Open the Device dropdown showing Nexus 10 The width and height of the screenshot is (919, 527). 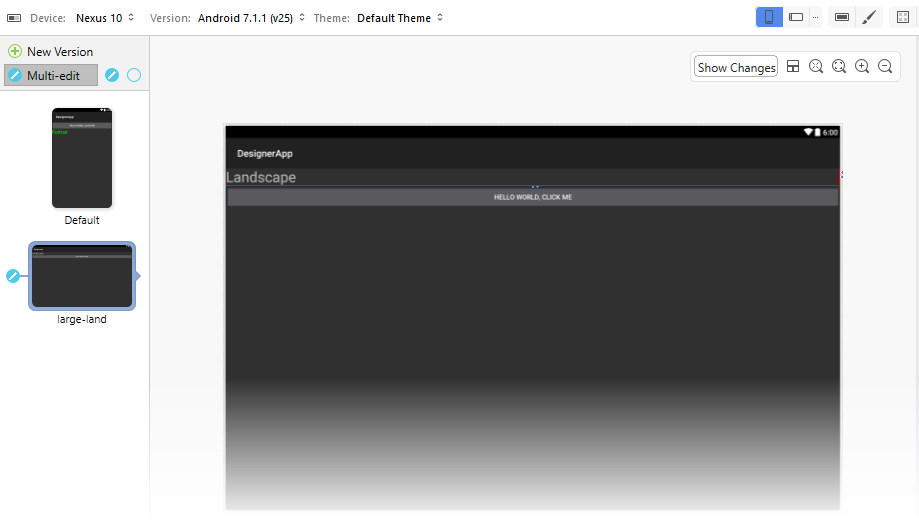coord(105,18)
